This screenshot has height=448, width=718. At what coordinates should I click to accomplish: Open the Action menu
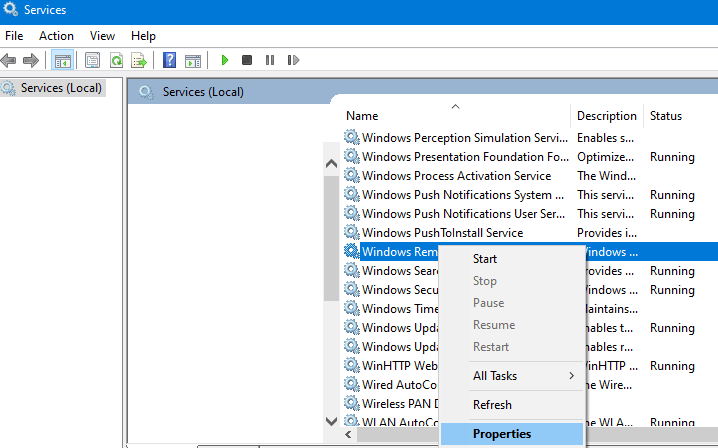pyautogui.click(x=56, y=36)
